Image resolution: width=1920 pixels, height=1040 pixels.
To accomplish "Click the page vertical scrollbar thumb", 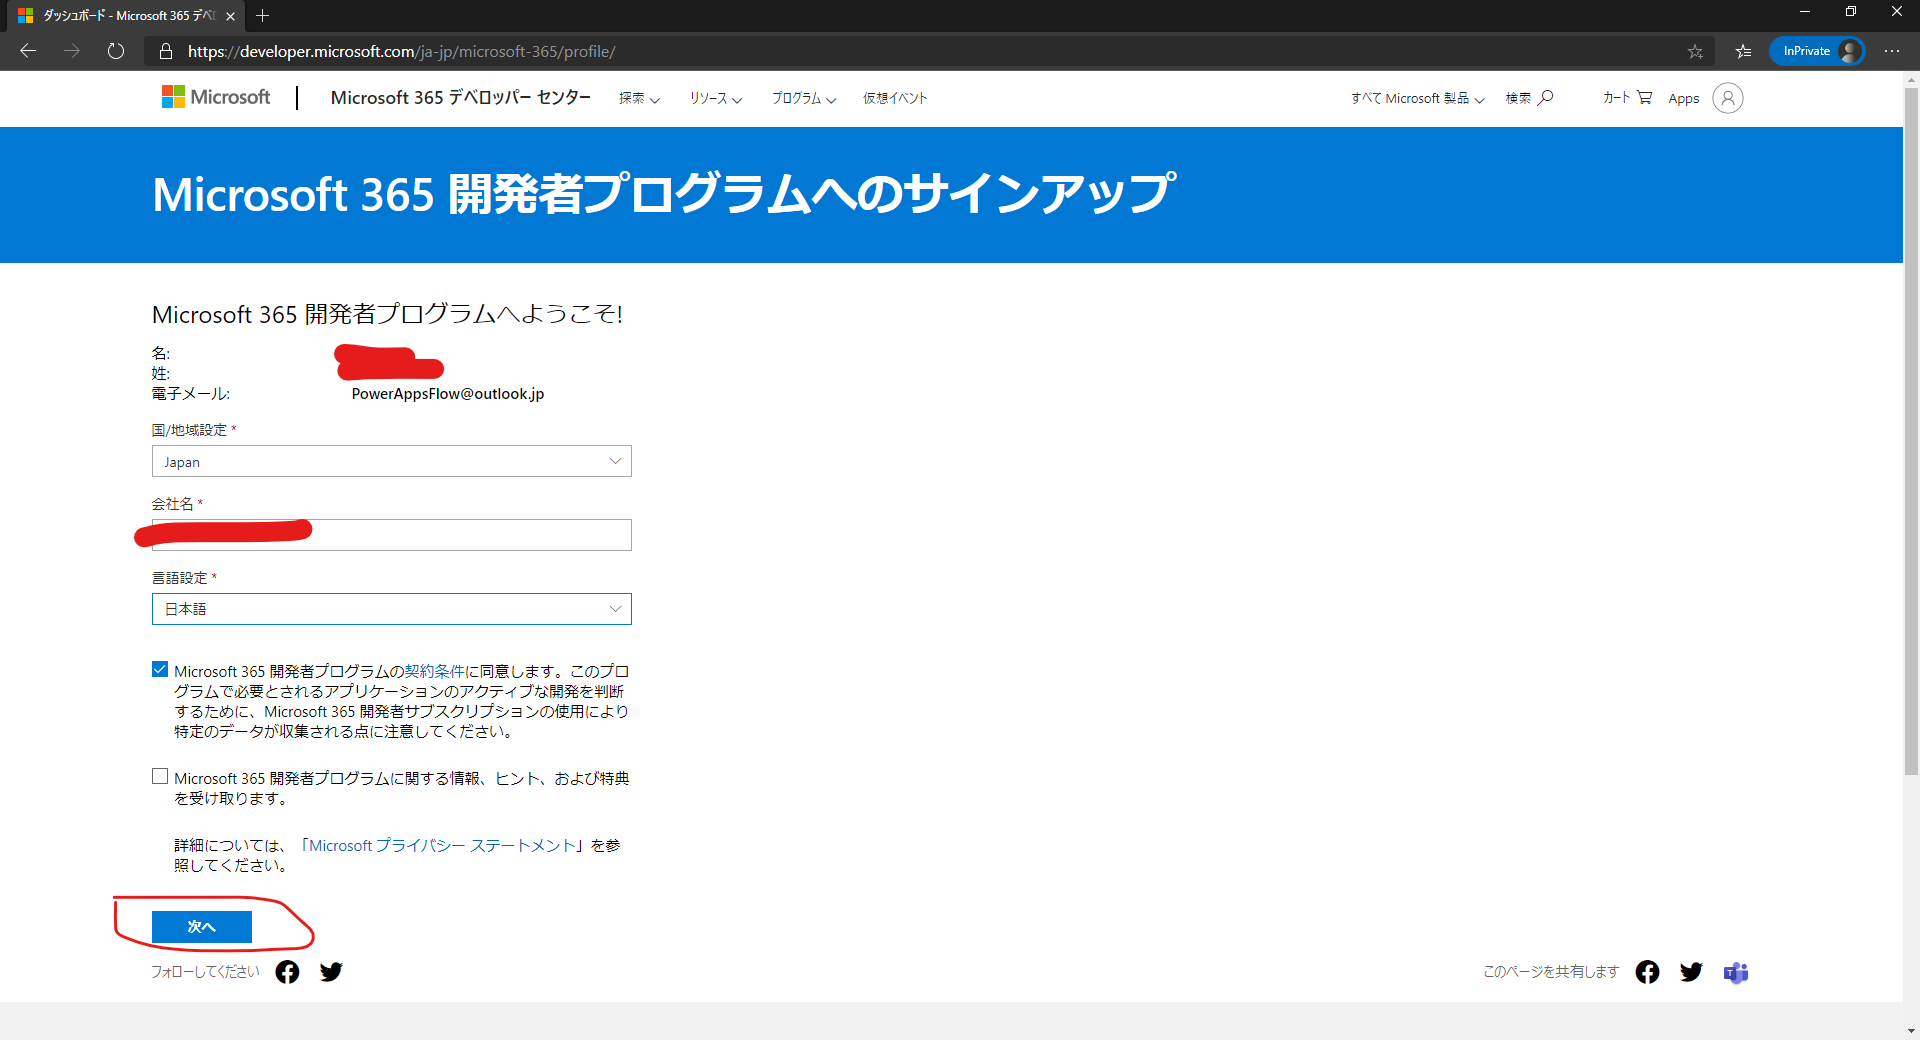I will 1911,430.
